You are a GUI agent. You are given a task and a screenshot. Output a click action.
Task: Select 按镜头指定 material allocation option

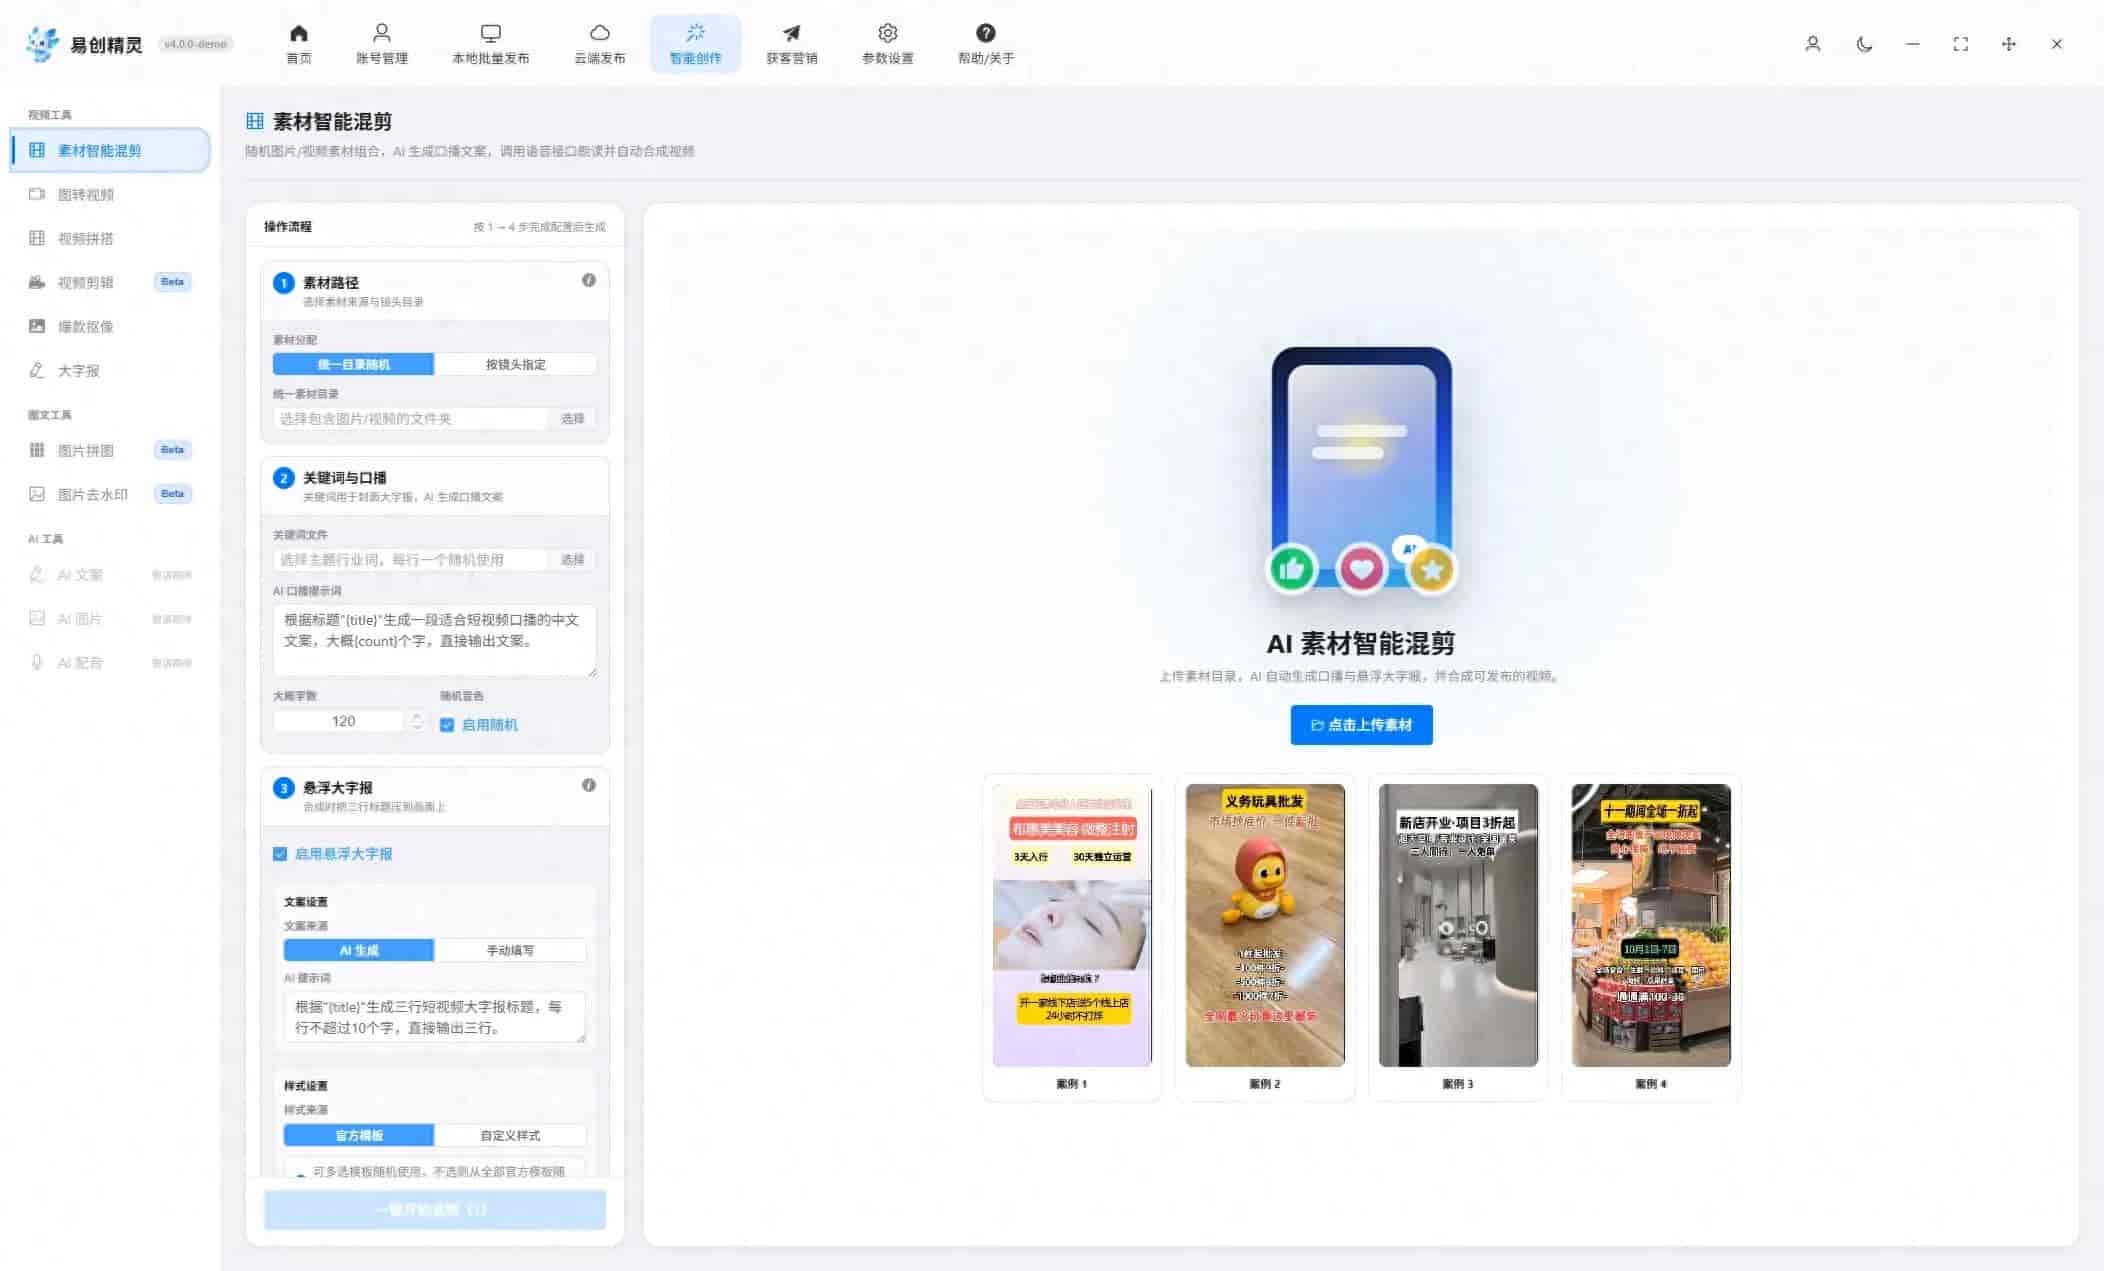(516, 364)
